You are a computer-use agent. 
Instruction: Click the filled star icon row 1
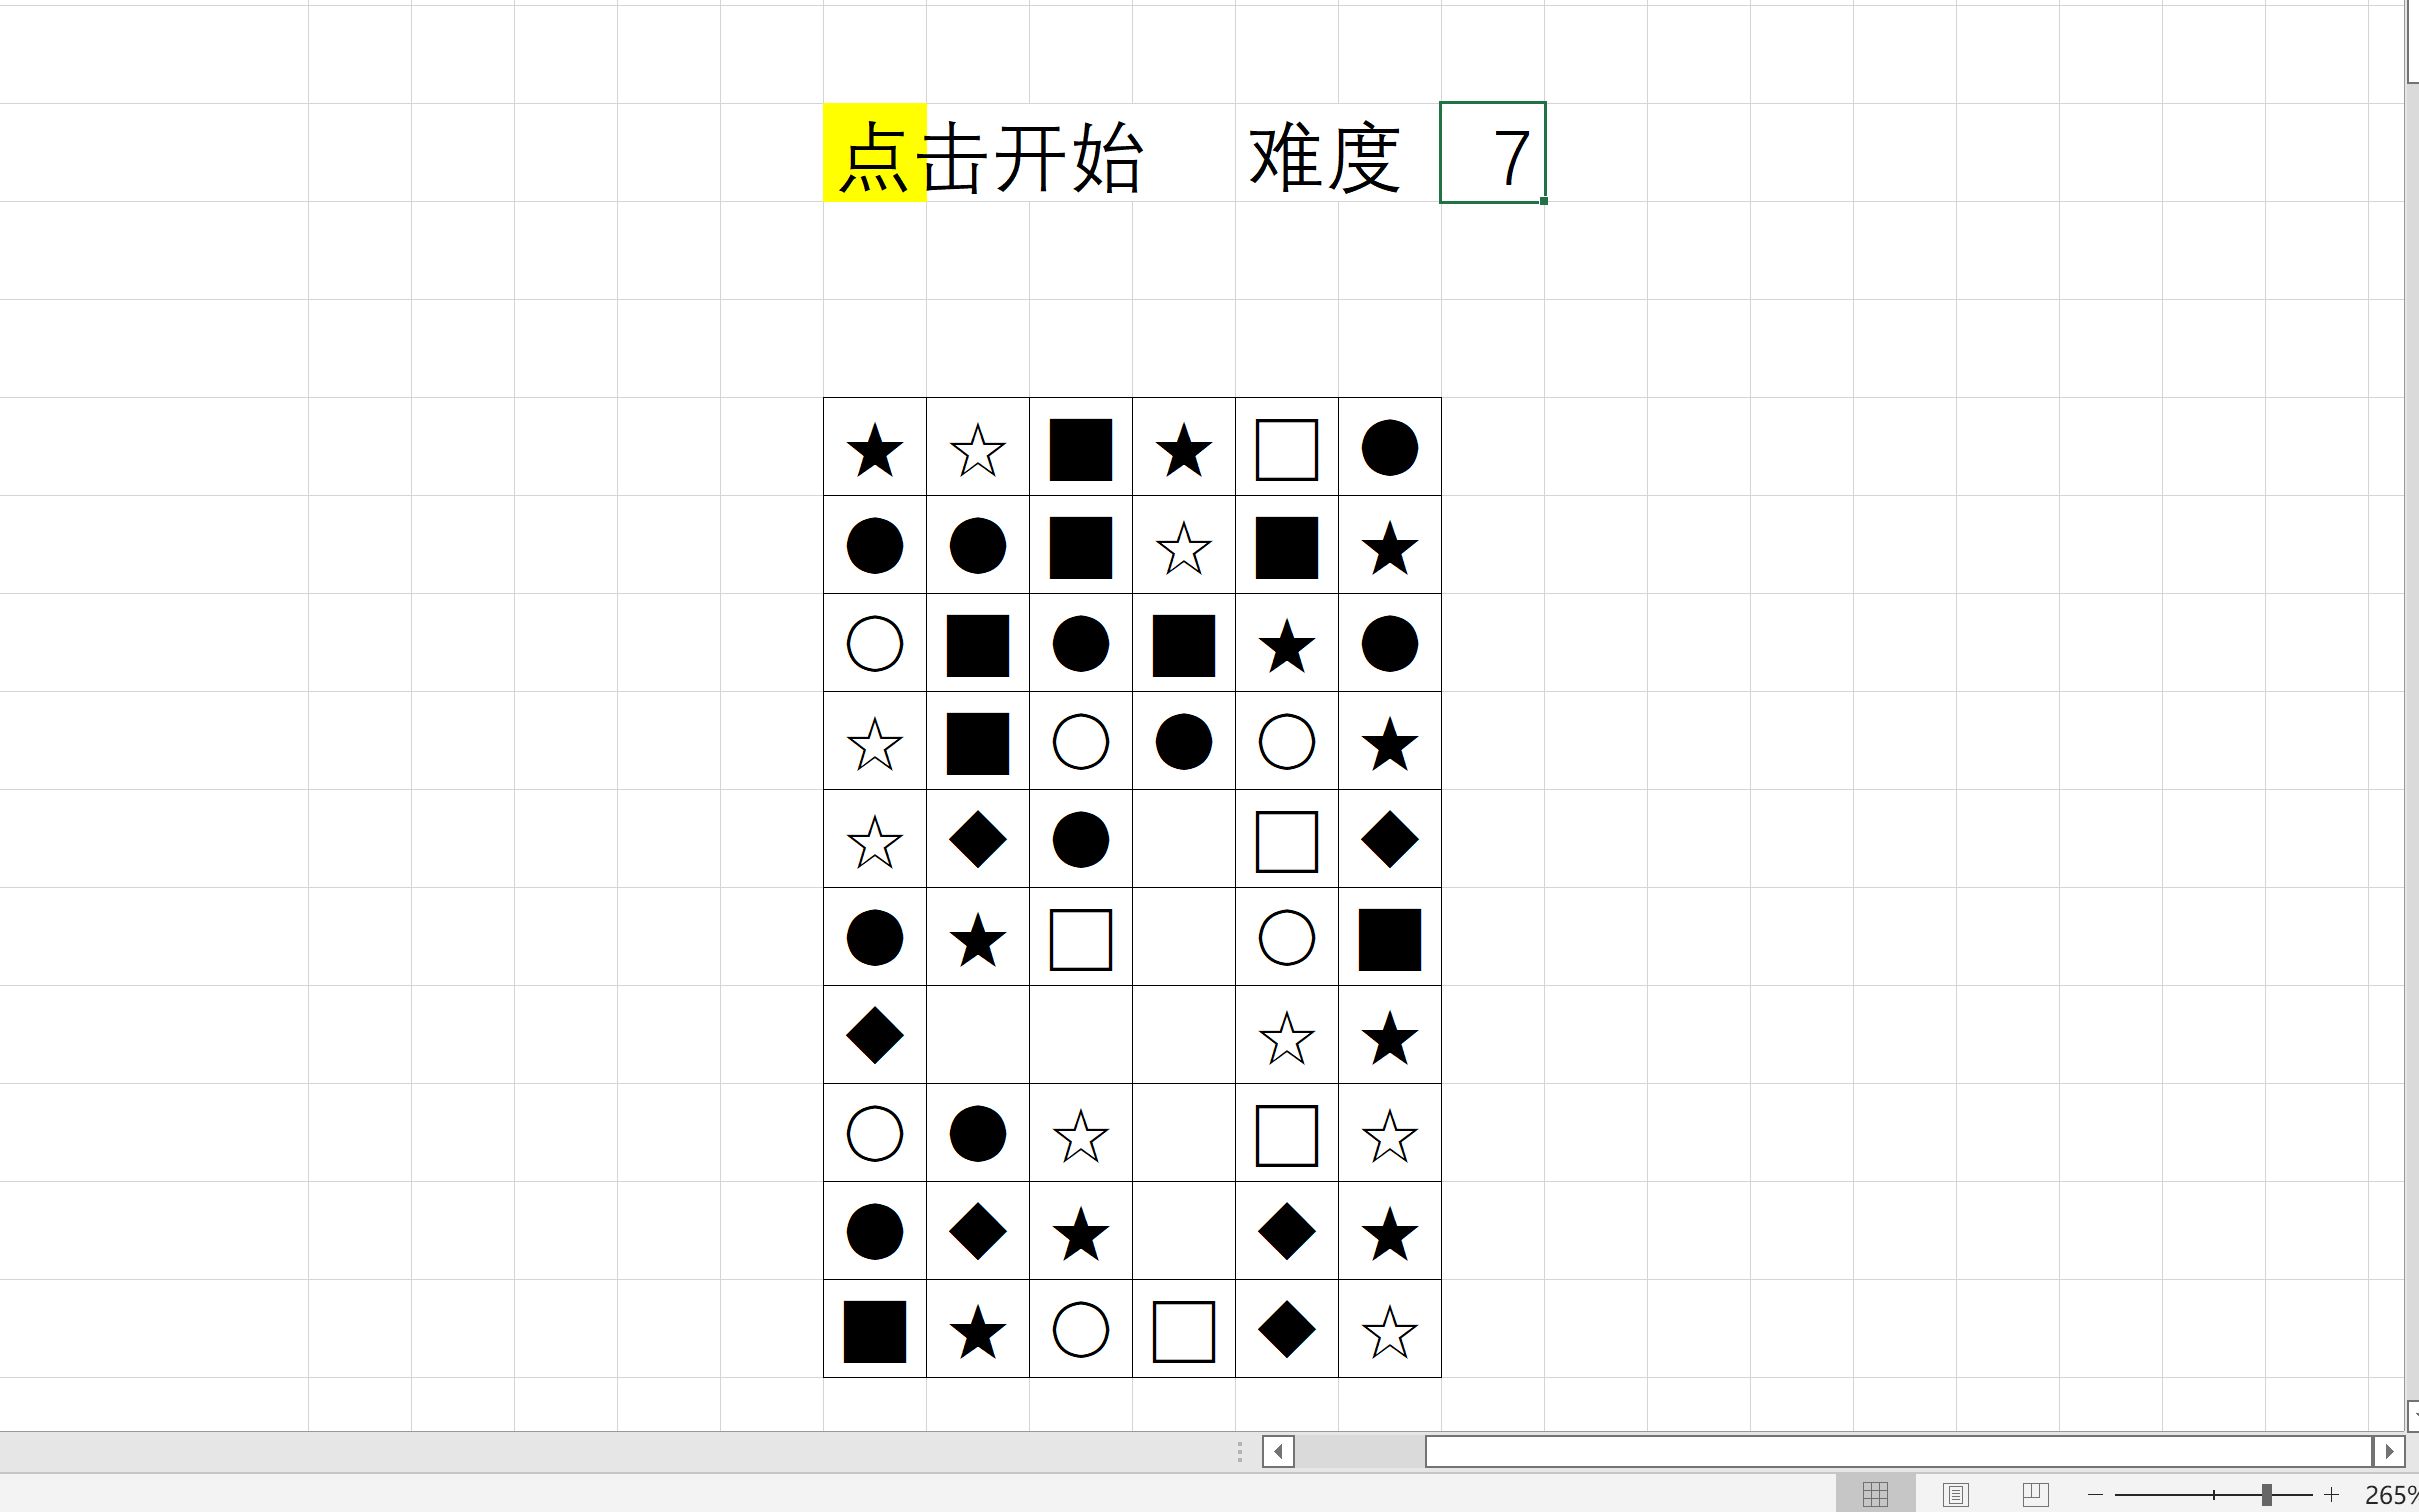[x=874, y=449]
